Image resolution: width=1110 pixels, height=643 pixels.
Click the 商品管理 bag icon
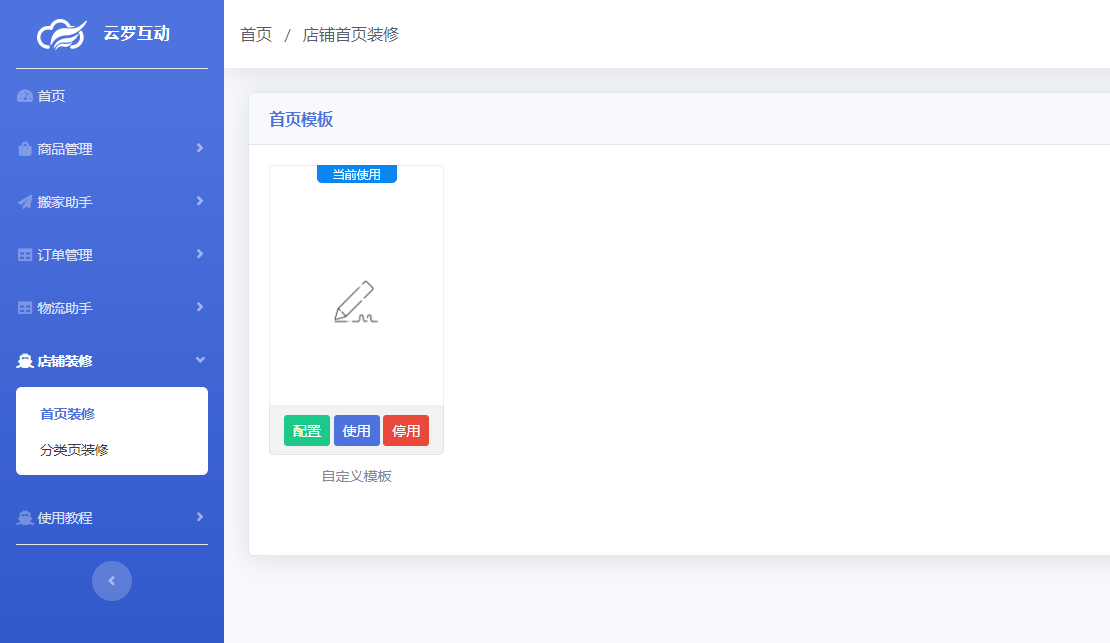point(24,148)
